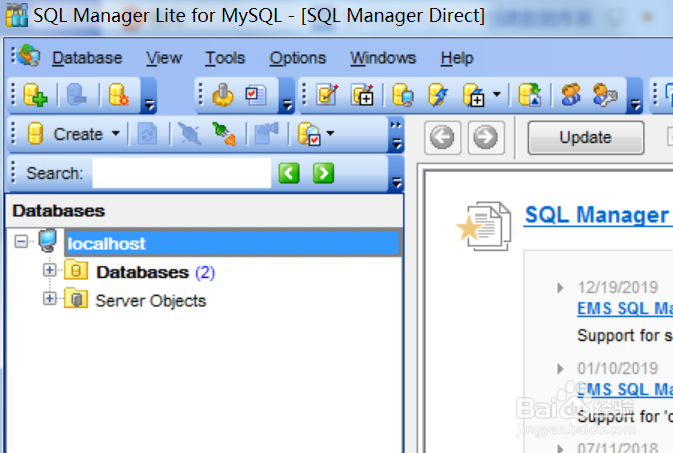Click inside the Search input field

182,173
